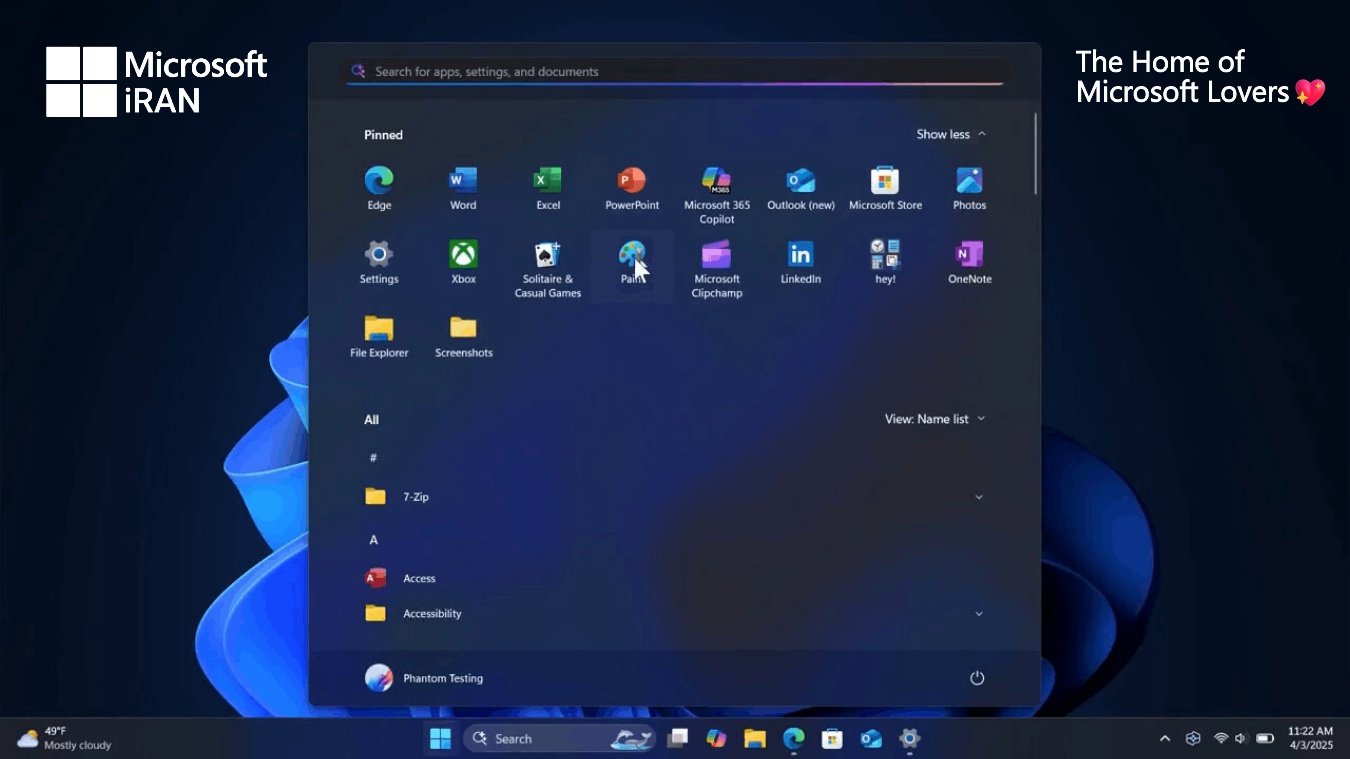
Task: Click the Windows Start button on taskbar
Action: pyautogui.click(x=440, y=739)
